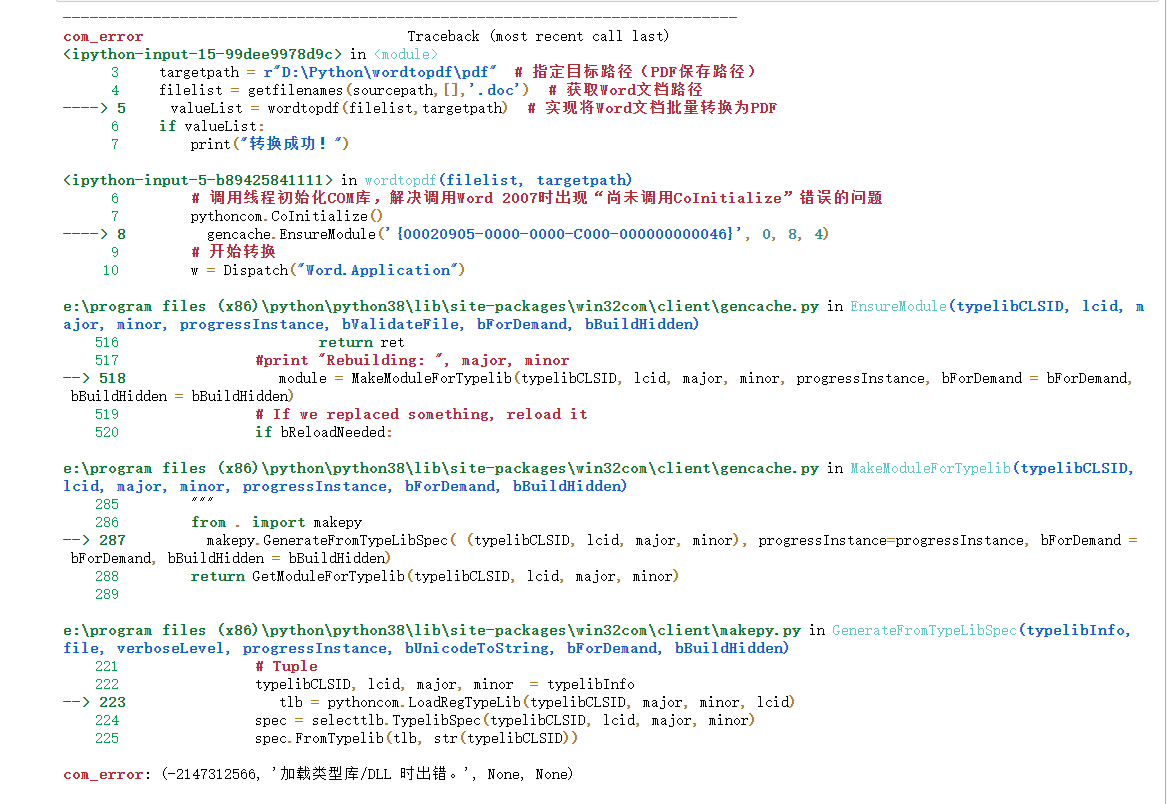Click the '# Tuple' comment
The image size is (1167, 804).
(287, 666)
